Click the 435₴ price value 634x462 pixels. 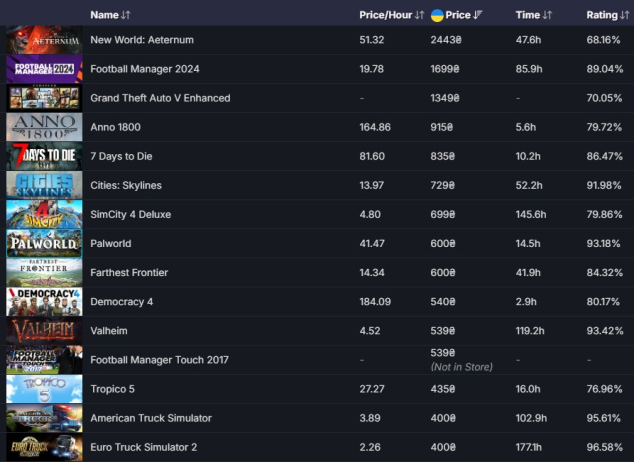[442, 389]
